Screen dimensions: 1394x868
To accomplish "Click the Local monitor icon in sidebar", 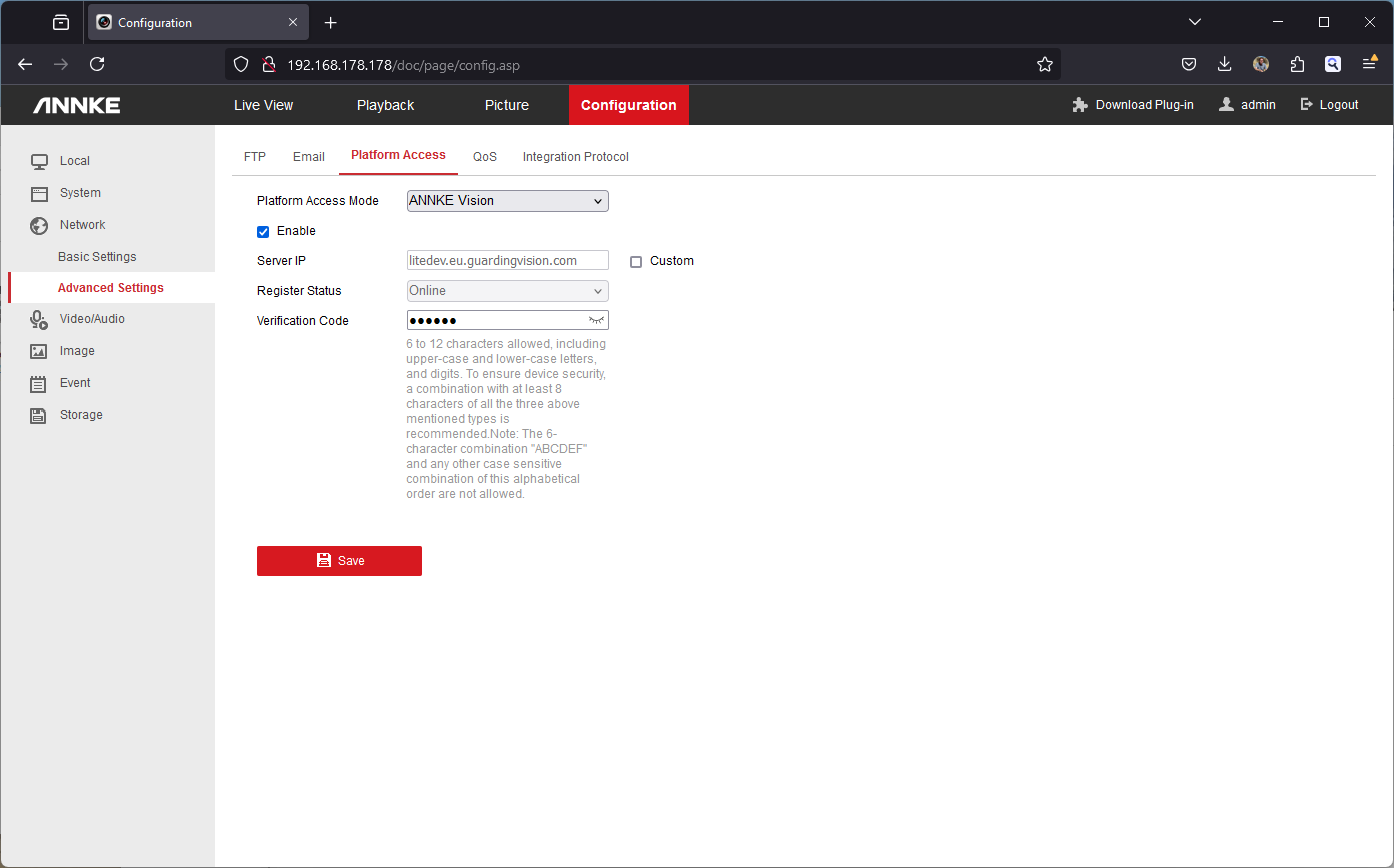I will pos(39,161).
